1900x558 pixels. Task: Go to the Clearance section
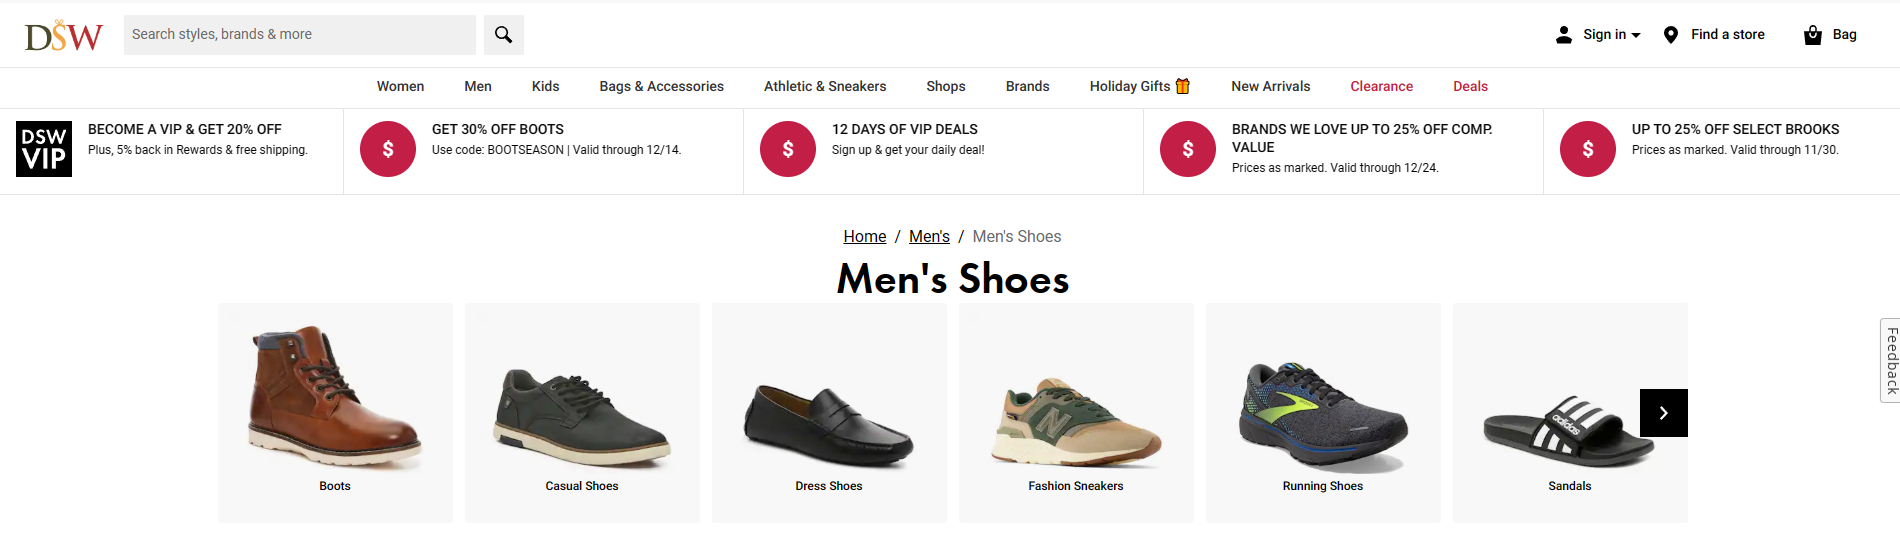1381,87
